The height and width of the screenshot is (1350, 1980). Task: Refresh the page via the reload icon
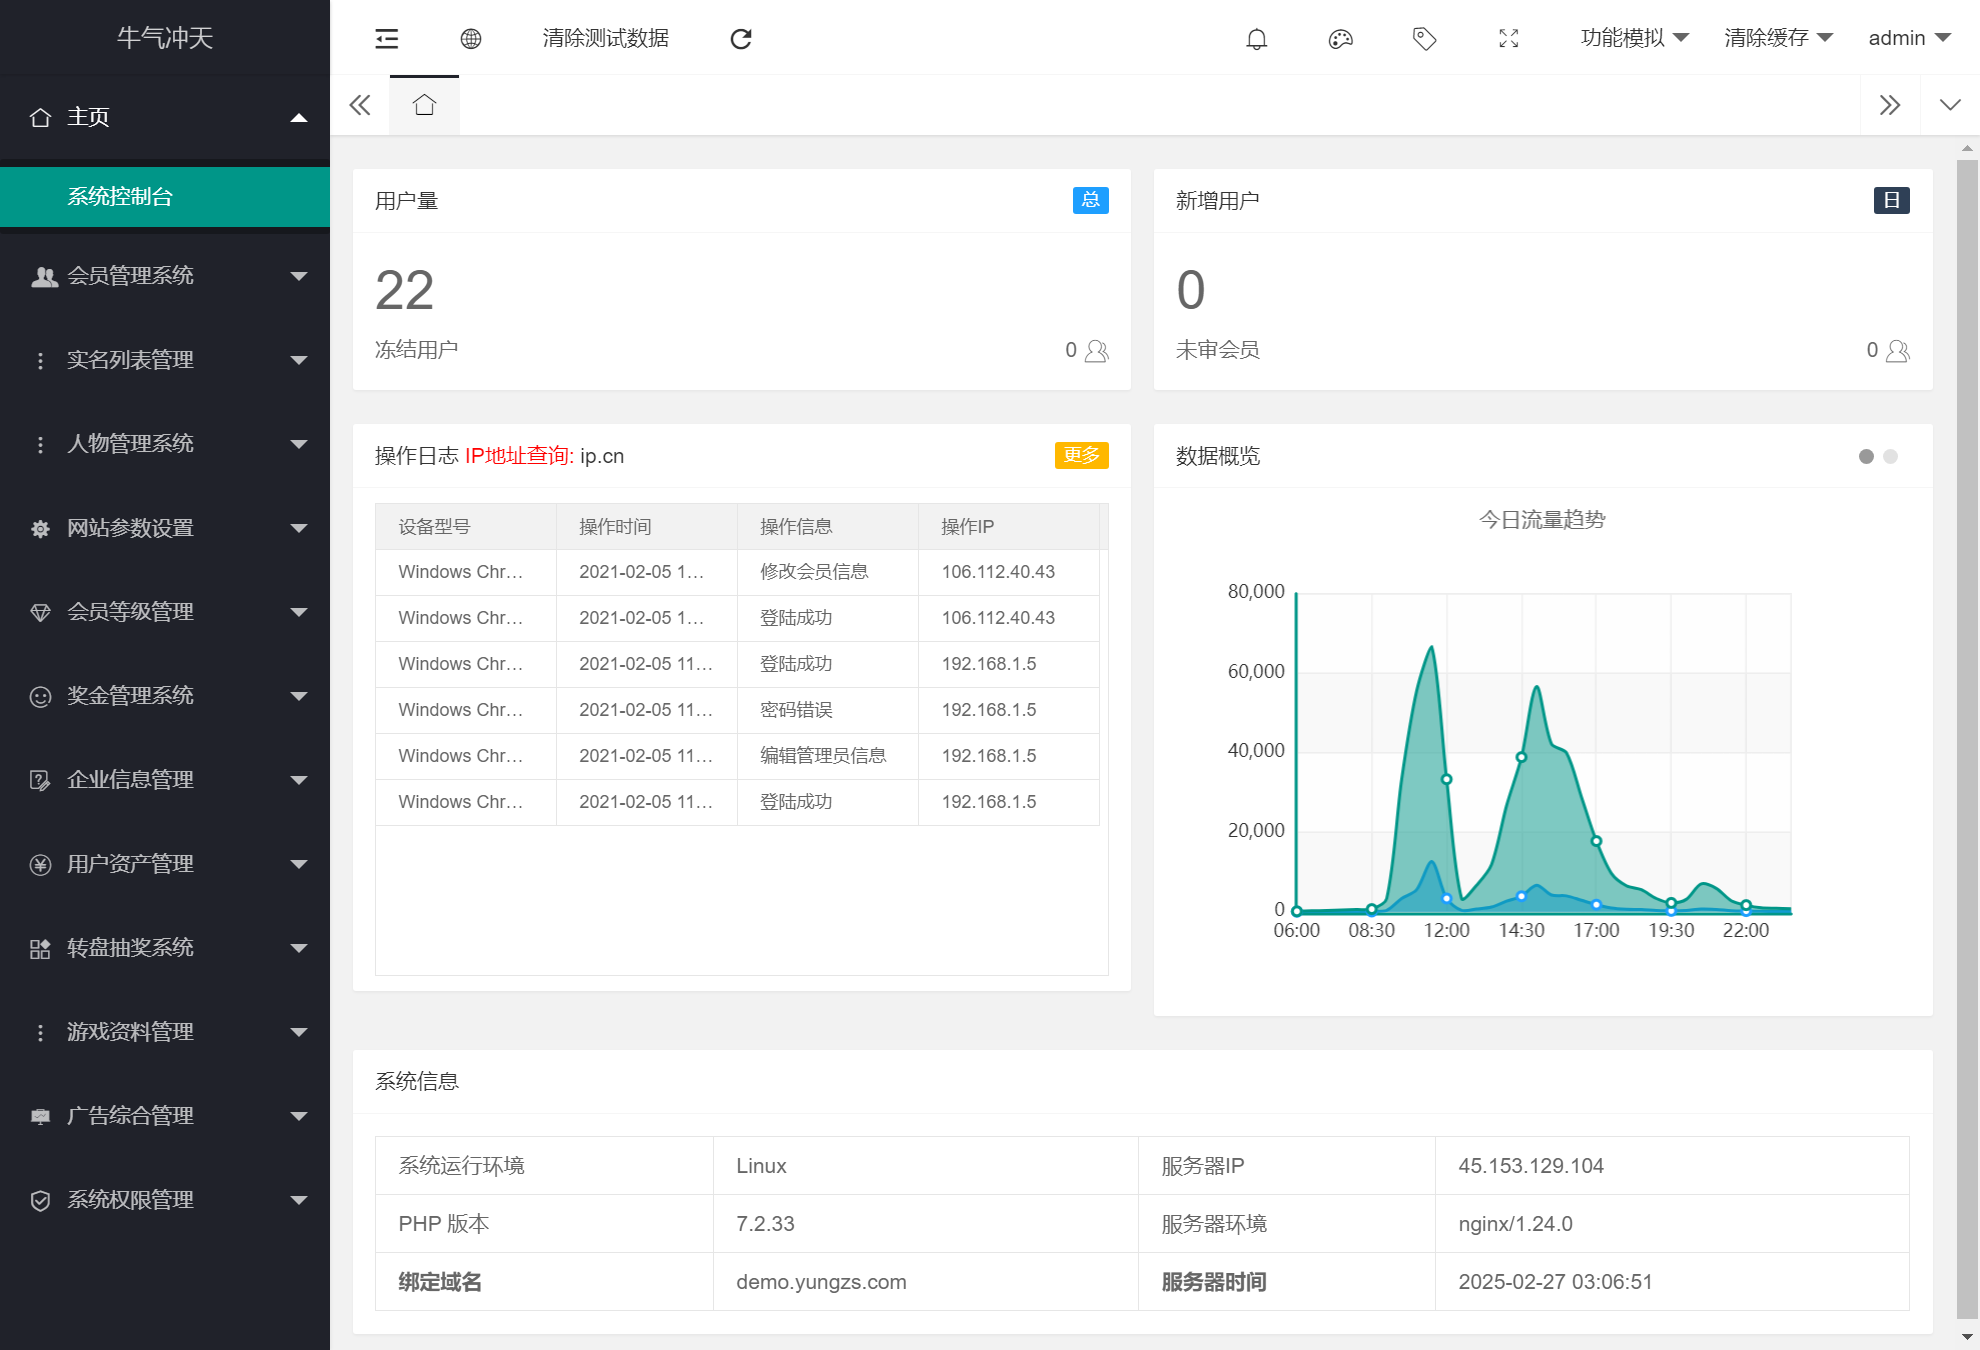[740, 38]
